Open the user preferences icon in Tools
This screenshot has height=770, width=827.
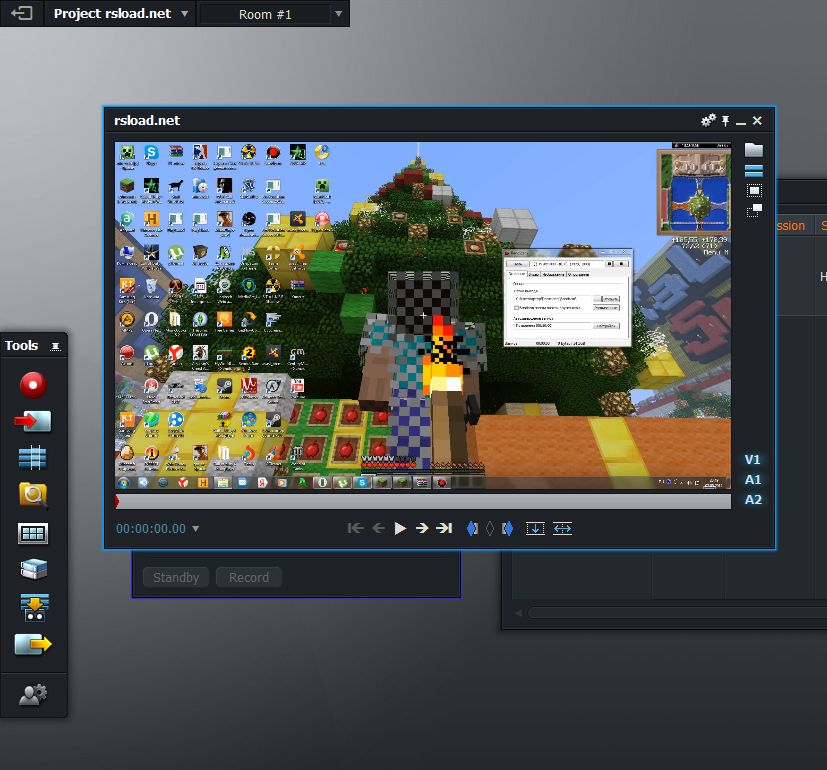[x=33, y=695]
